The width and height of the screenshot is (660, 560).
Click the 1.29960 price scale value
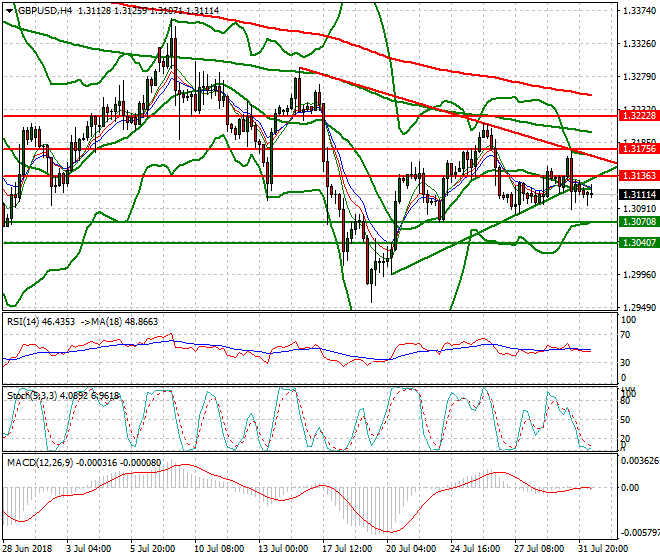[639, 275]
